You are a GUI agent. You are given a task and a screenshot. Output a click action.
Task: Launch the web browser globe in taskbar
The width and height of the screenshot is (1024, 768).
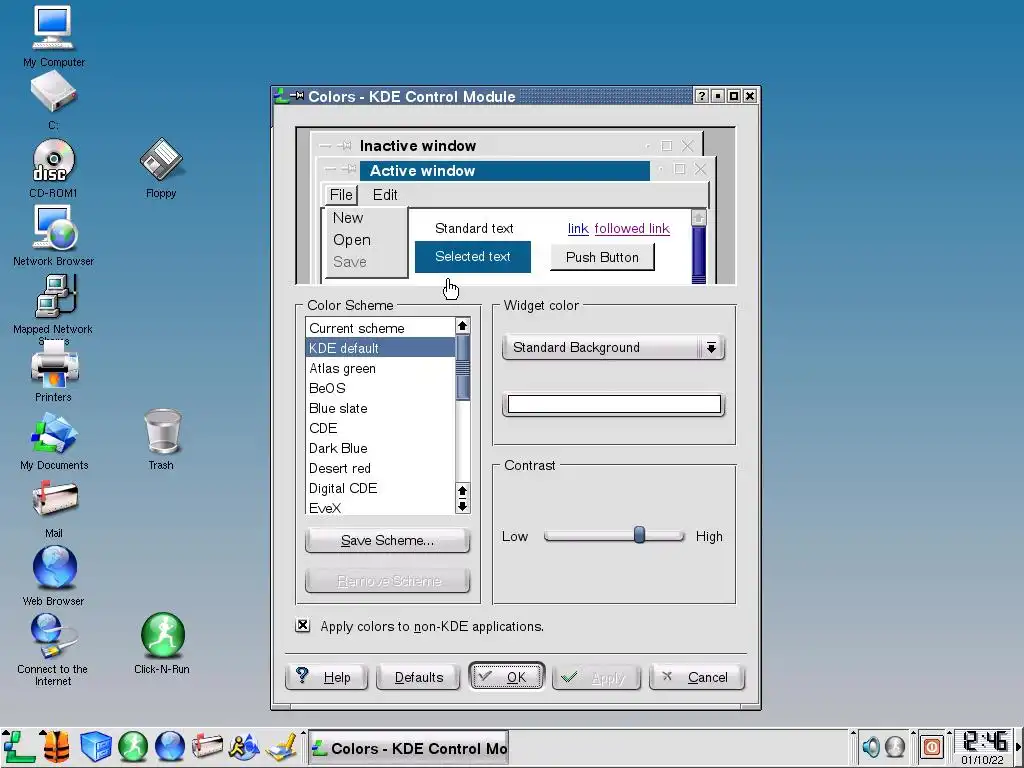click(x=170, y=746)
